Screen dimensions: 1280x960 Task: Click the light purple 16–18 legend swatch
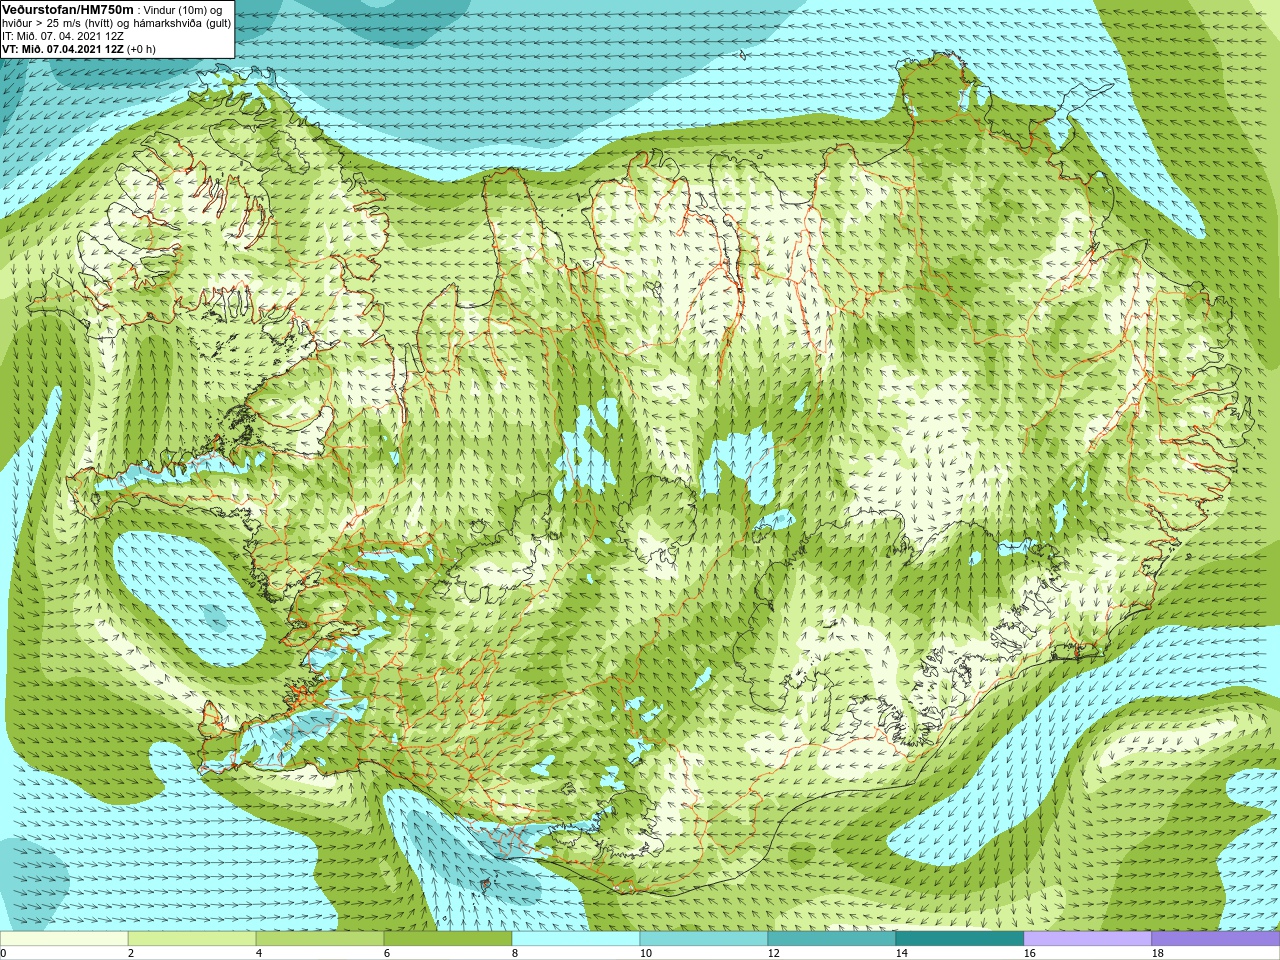pos(1088,939)
